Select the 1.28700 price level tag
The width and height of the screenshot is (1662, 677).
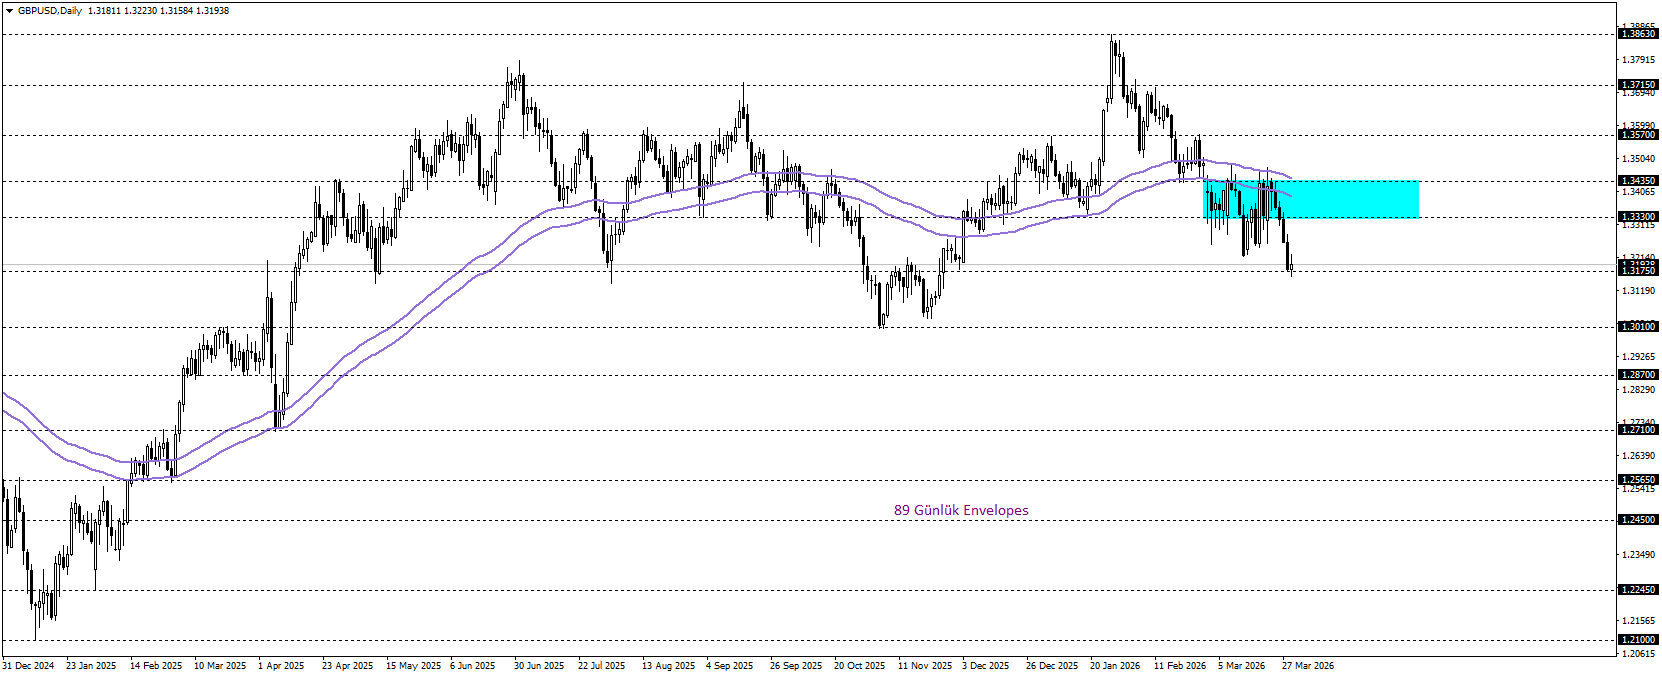coord(1638,375)
